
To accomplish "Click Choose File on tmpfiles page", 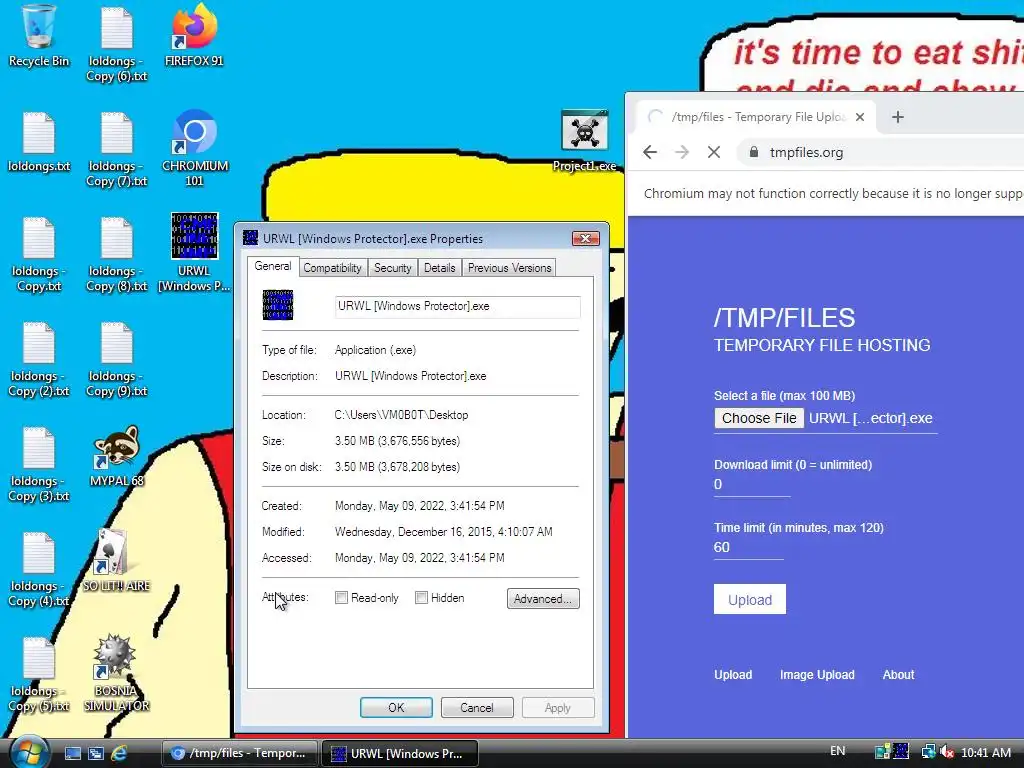I will pyautogui.click(x=759, y=418).
